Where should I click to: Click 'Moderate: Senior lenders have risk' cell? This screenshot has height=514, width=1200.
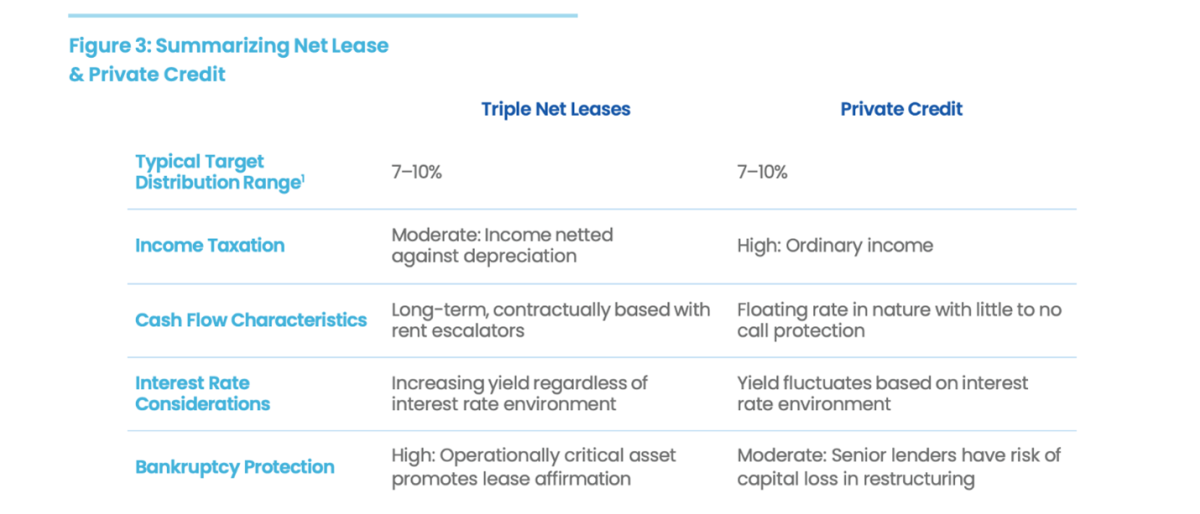tap(899, 467)
